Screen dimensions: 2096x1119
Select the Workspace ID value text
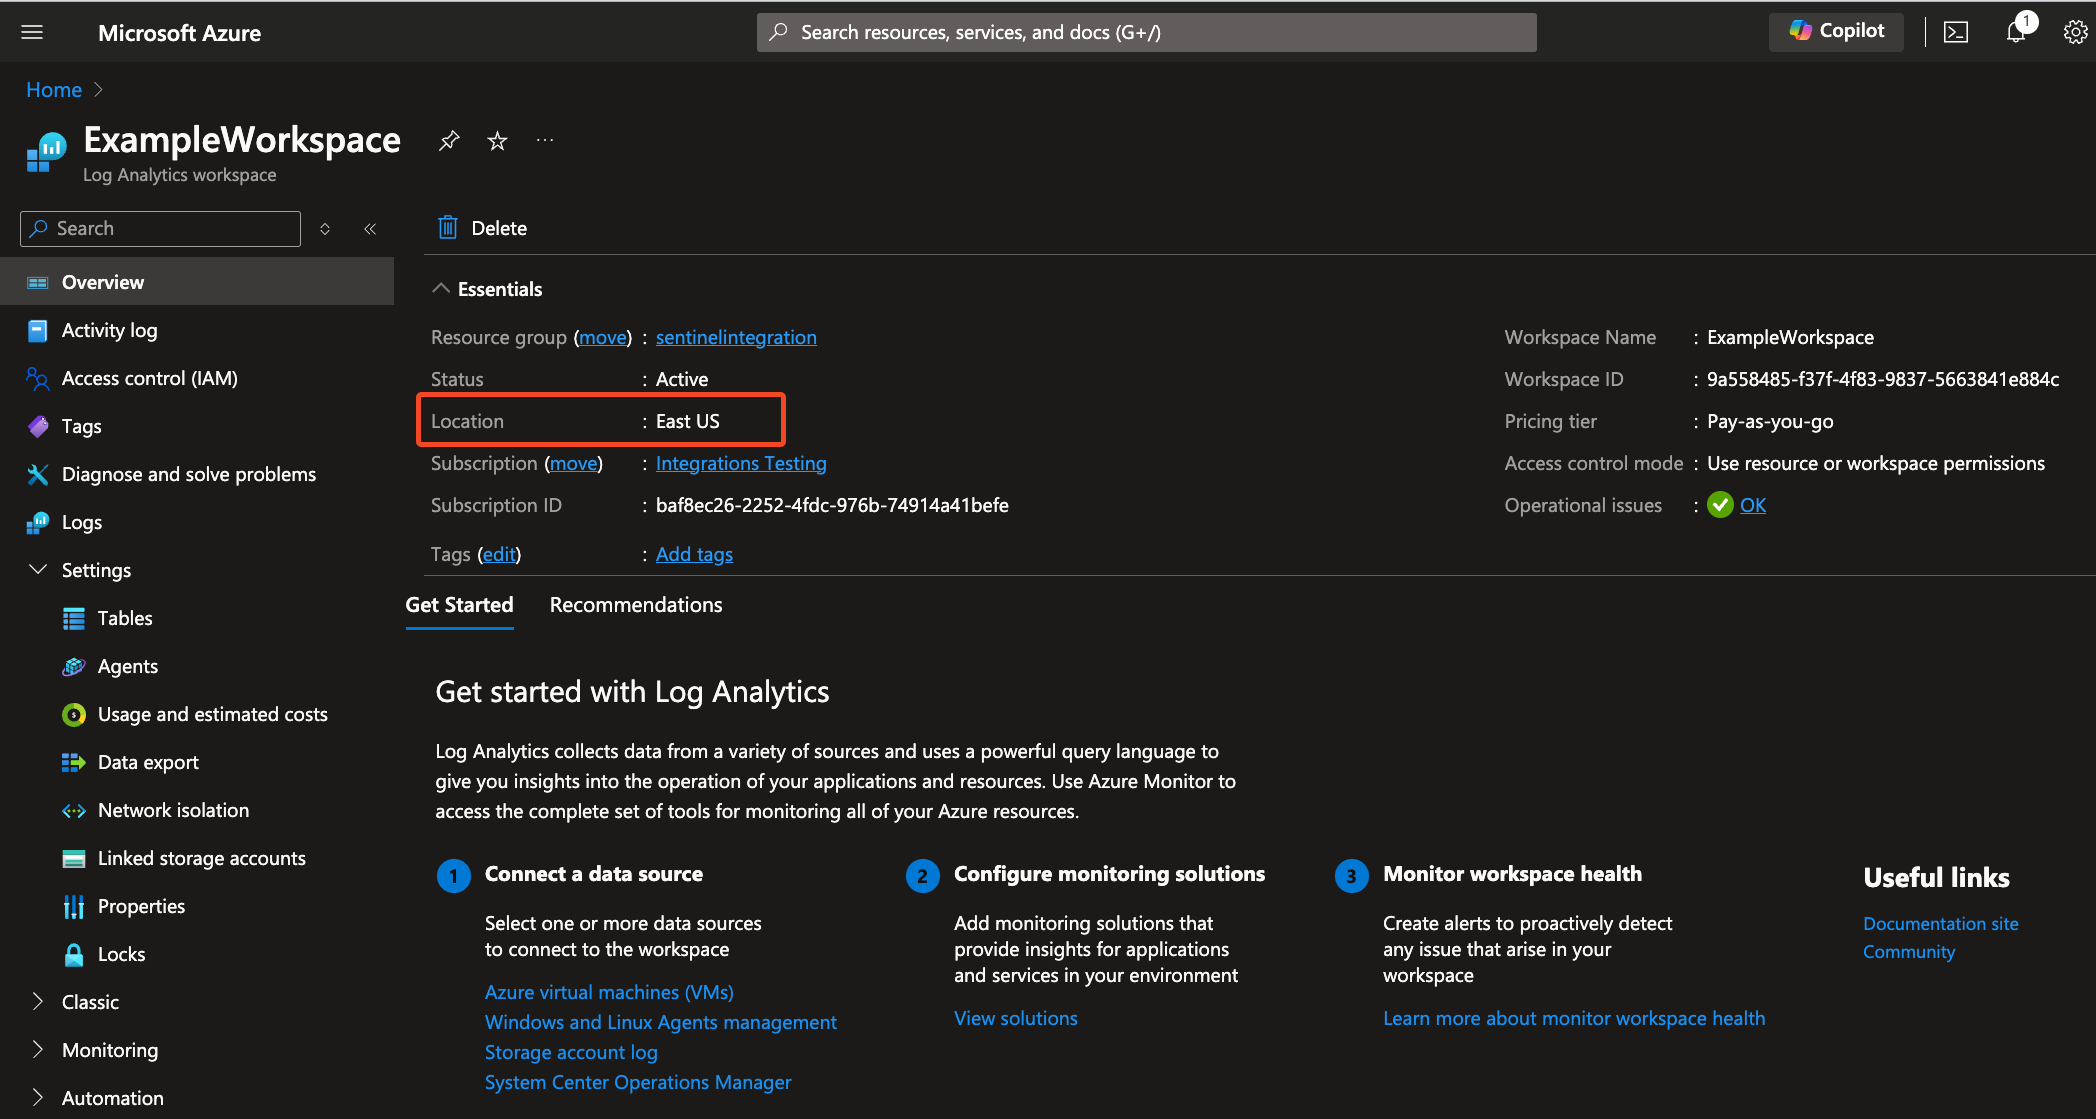click(1882, 379)
